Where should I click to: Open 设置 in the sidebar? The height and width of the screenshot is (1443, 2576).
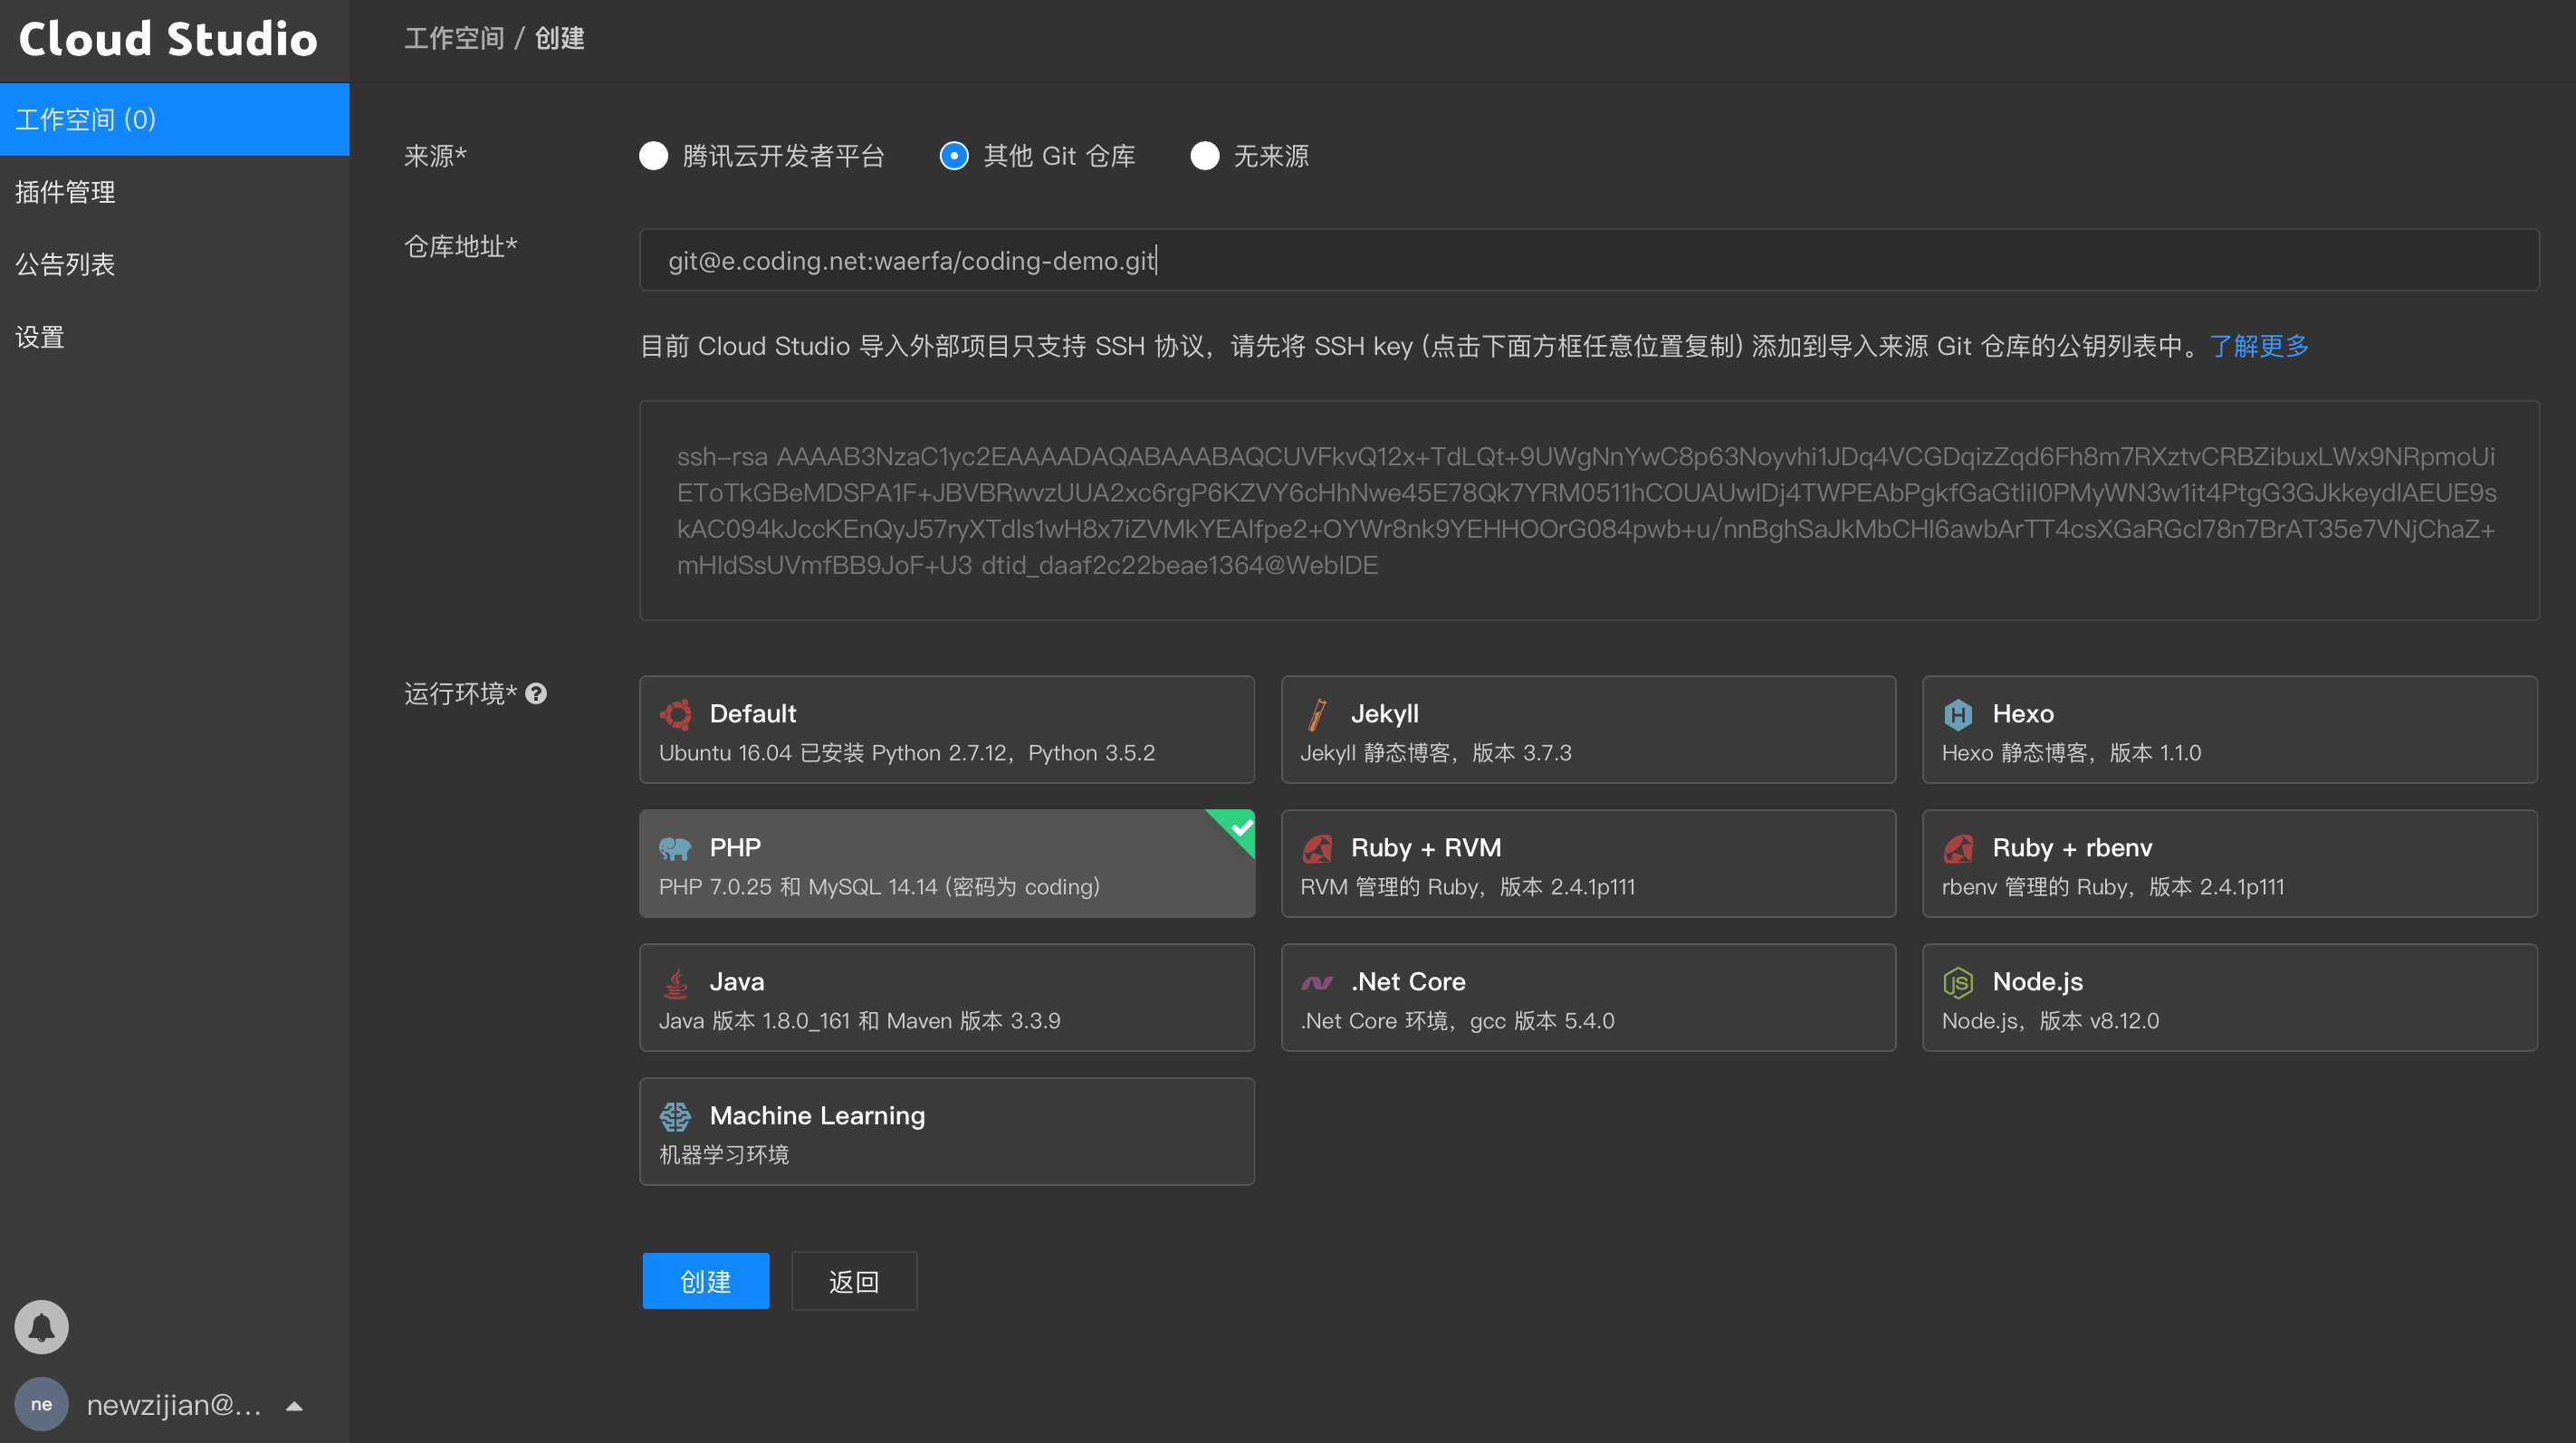175,337
